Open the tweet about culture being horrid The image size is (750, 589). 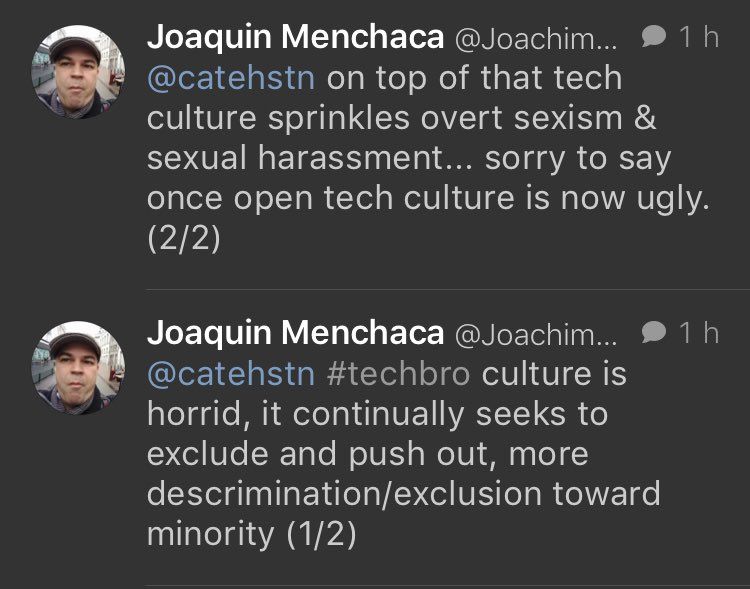pyautogui.click(x=400, y=453)
